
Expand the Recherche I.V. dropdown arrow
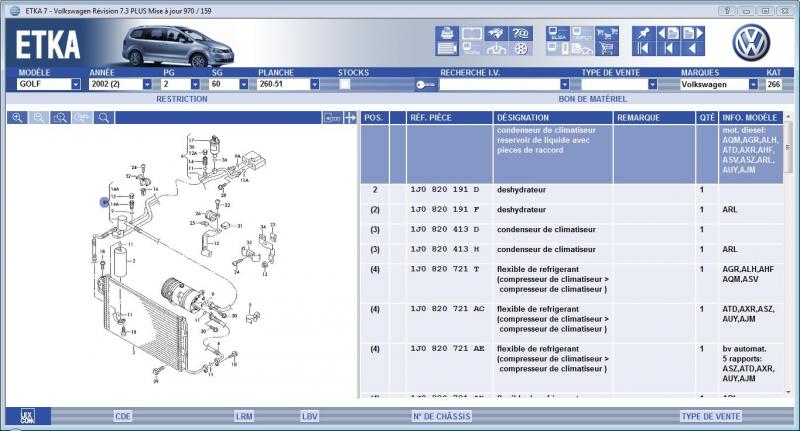(564, 85)
